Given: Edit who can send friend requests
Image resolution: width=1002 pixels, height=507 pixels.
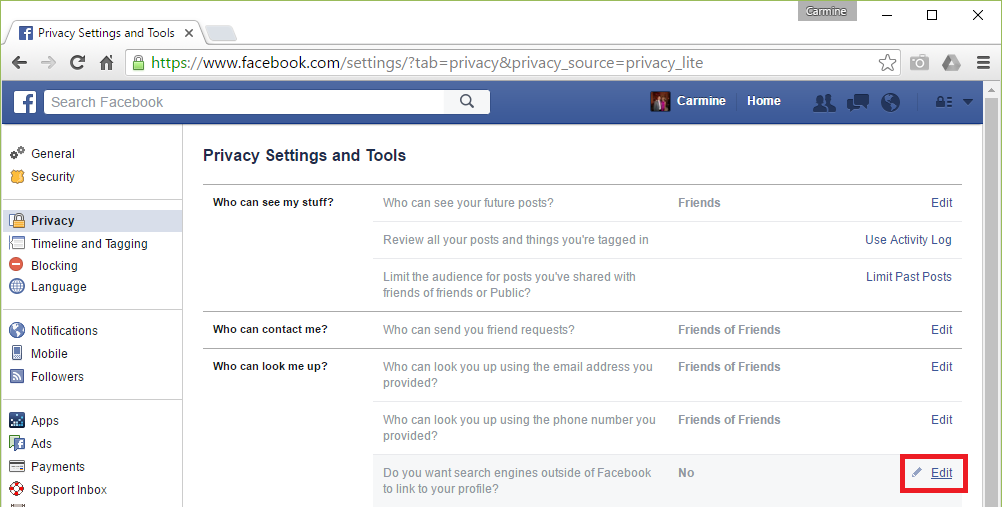Looking at the screenshot, I should (x=941, y=330).
